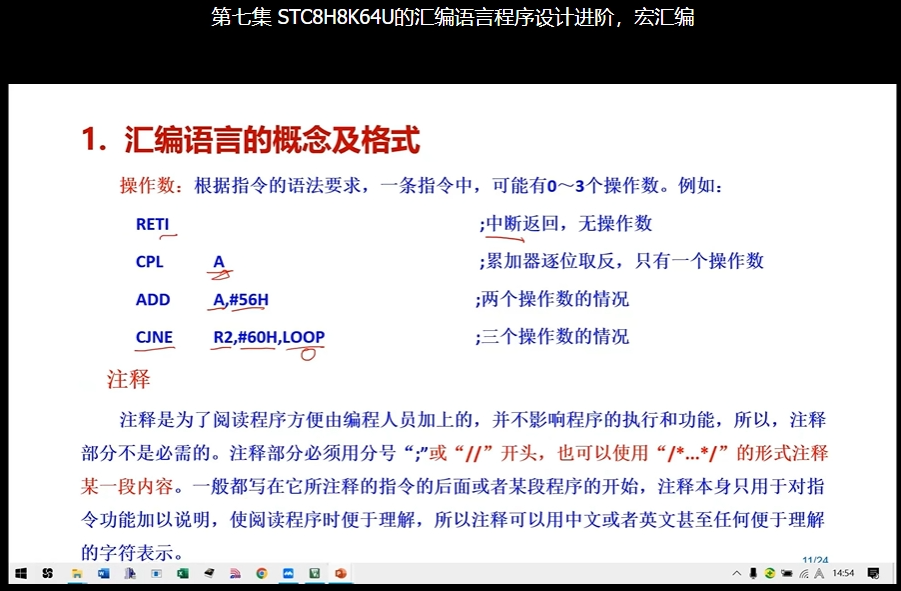901x591 pixels.
Task: Click the operand text 'R2,#60H,LOOP'
Action: pos(269,337)
